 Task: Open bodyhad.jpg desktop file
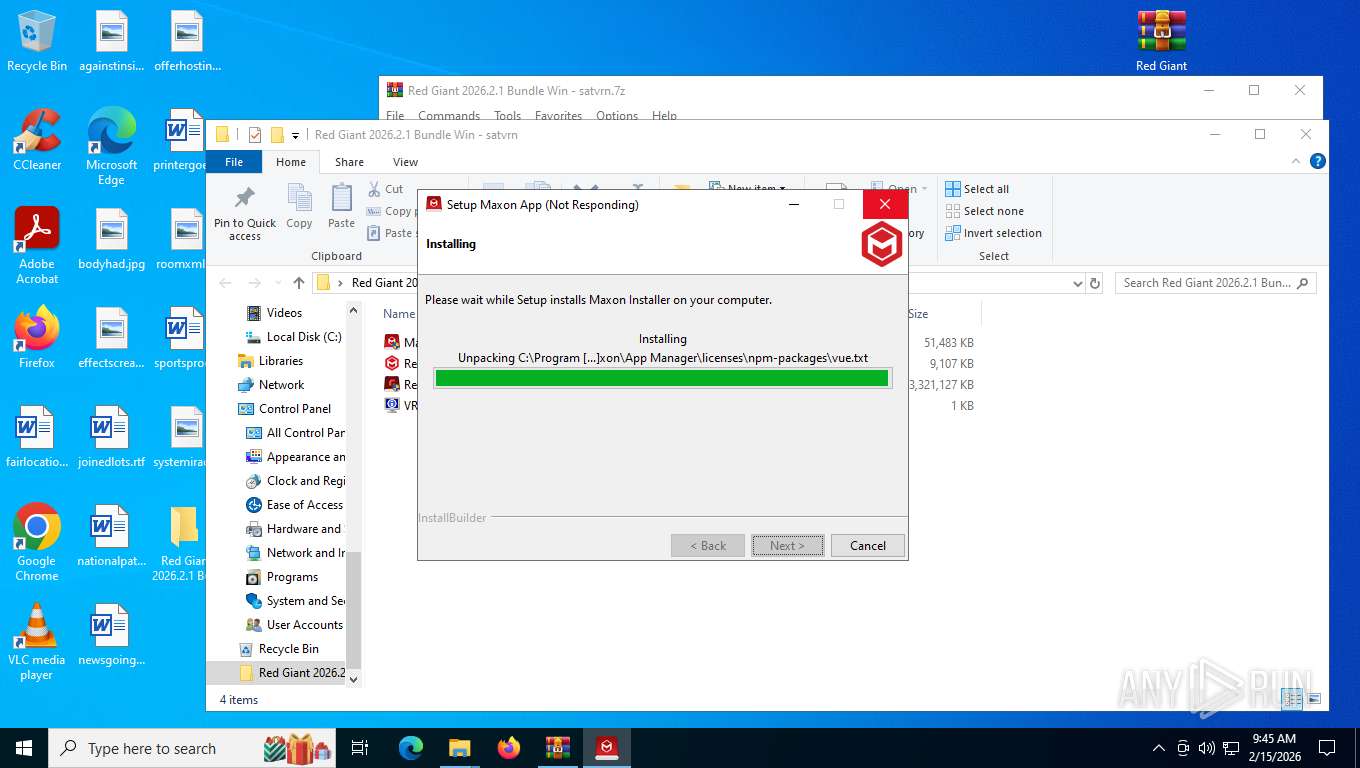pos(112,240)
